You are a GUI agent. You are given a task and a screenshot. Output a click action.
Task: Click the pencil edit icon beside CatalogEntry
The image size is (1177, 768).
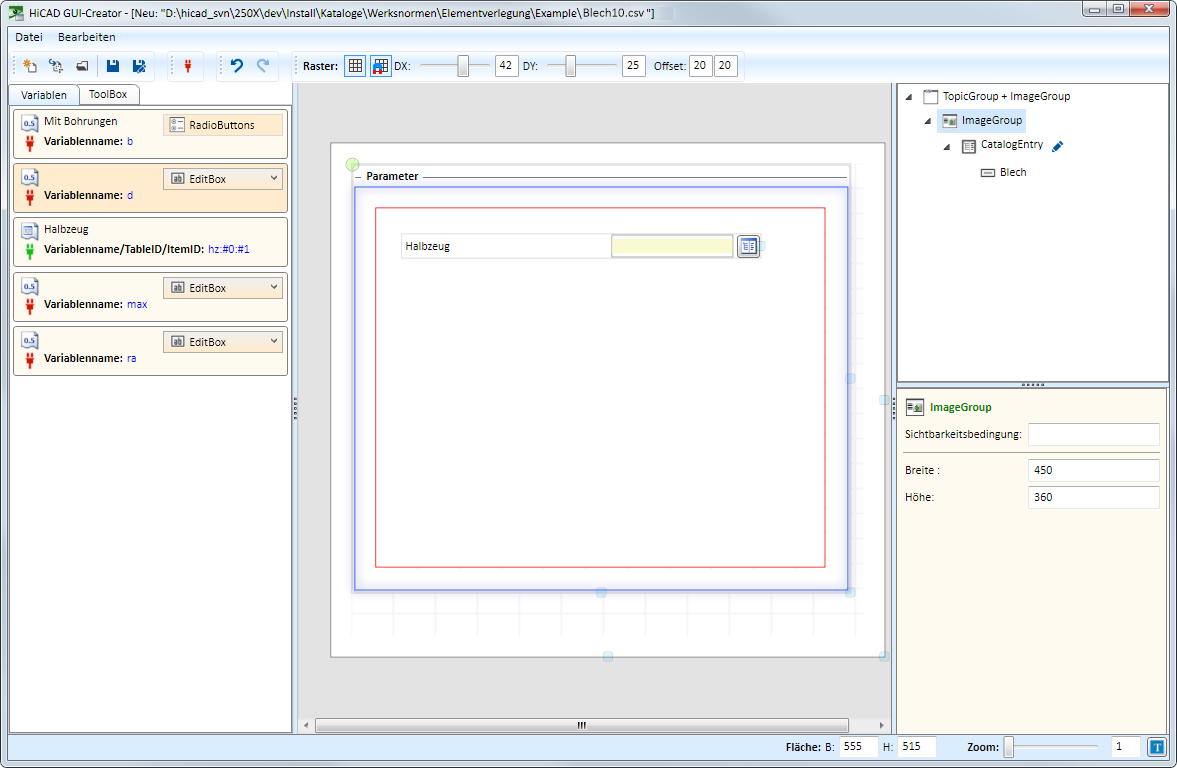(x=1058, y=146)
